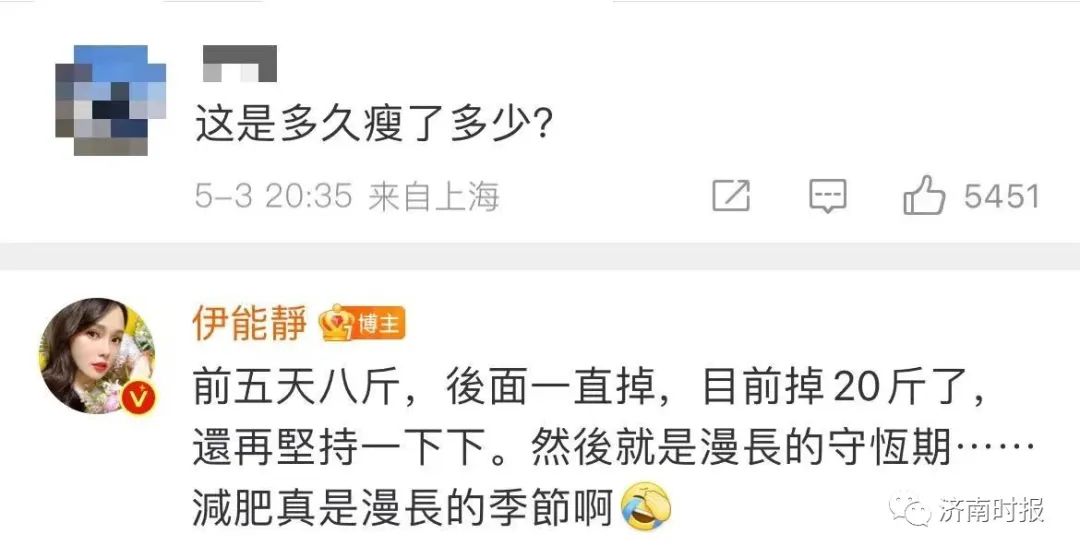
Task: Open the 伊能静 username link
Action: pyautogui.click(x=249, y=323)
